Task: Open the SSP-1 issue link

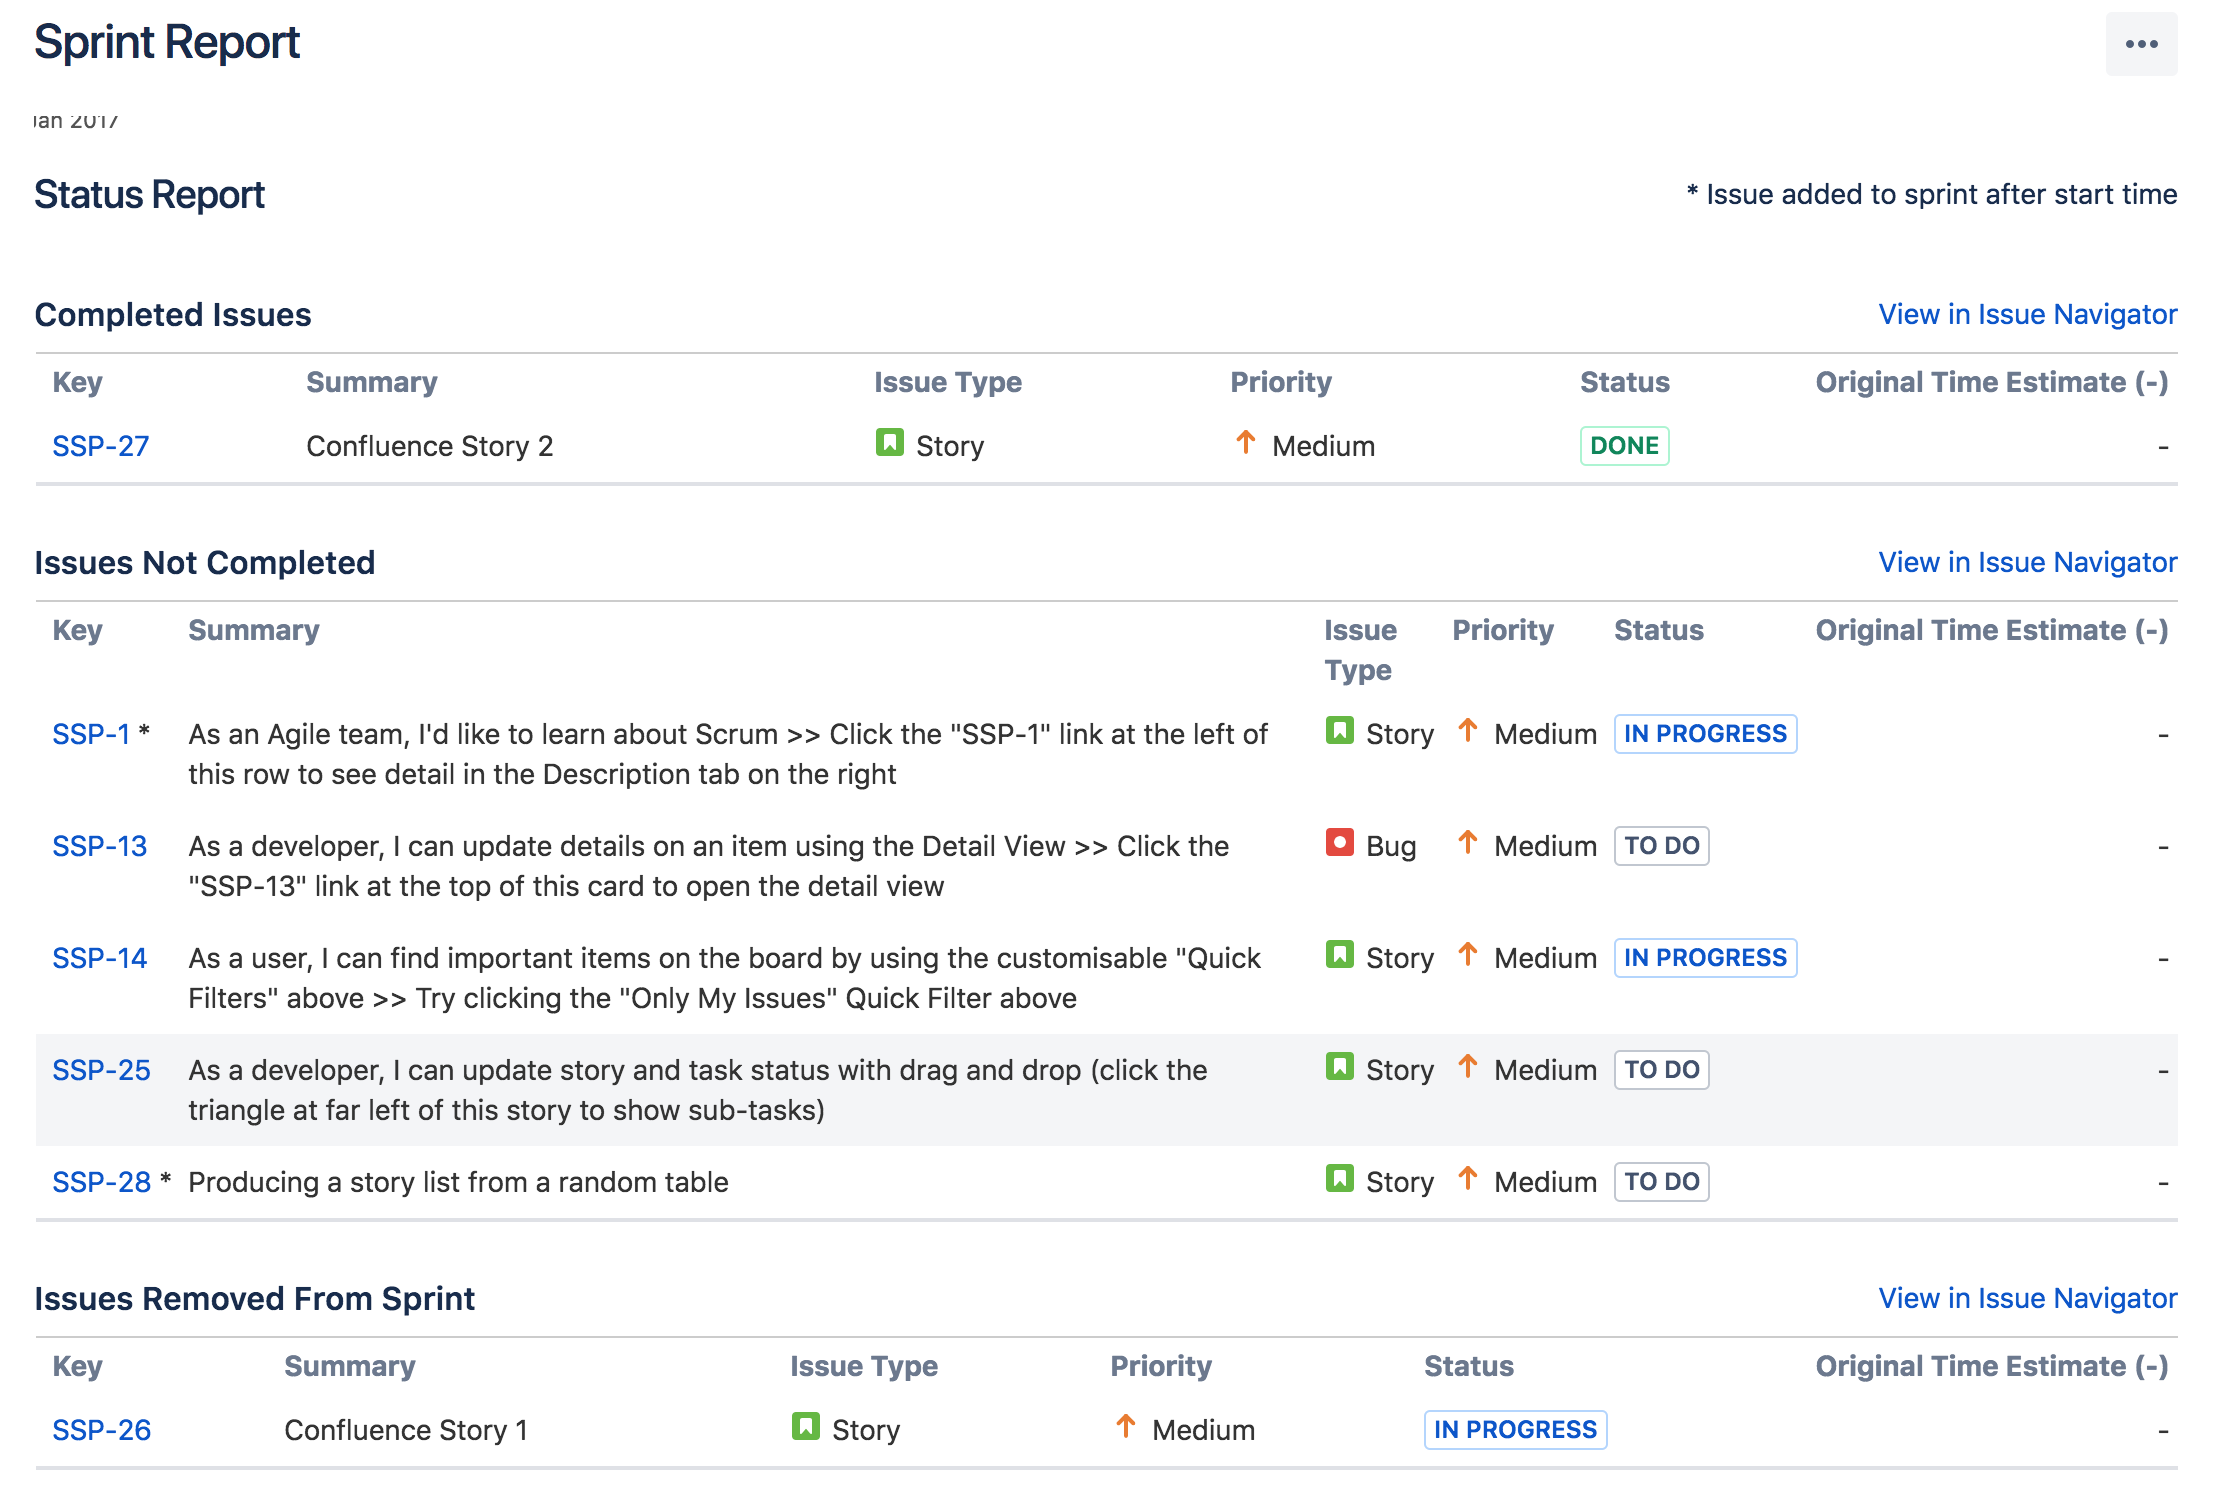Action: coord(91,734)
